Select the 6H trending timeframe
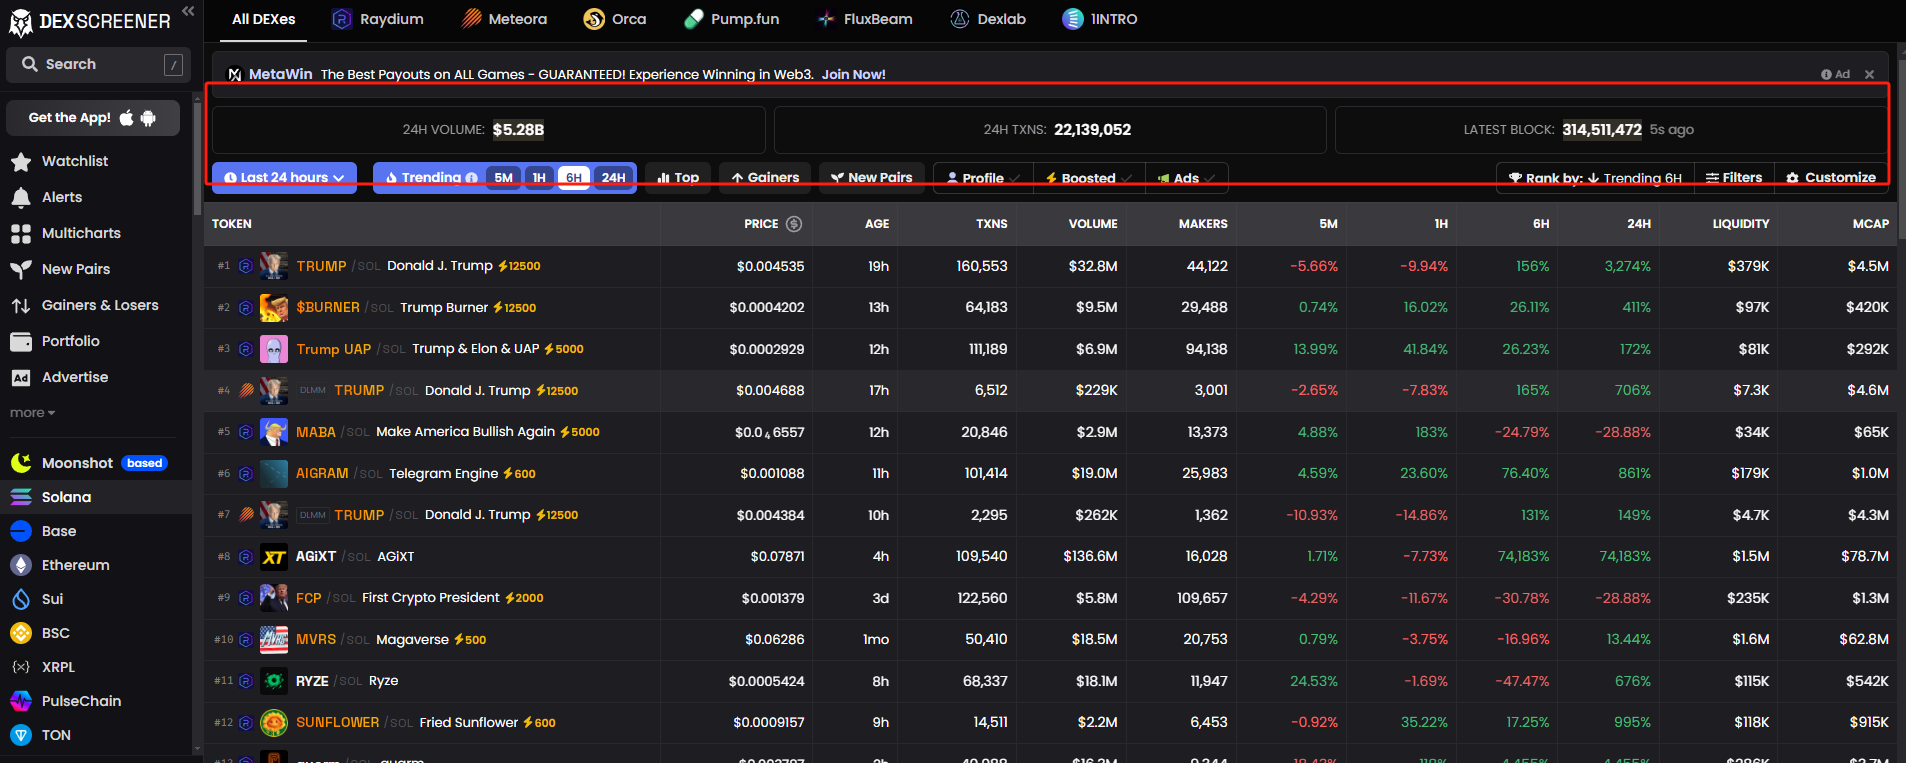Screen dimensions: 1906x763 pos(574,178)
